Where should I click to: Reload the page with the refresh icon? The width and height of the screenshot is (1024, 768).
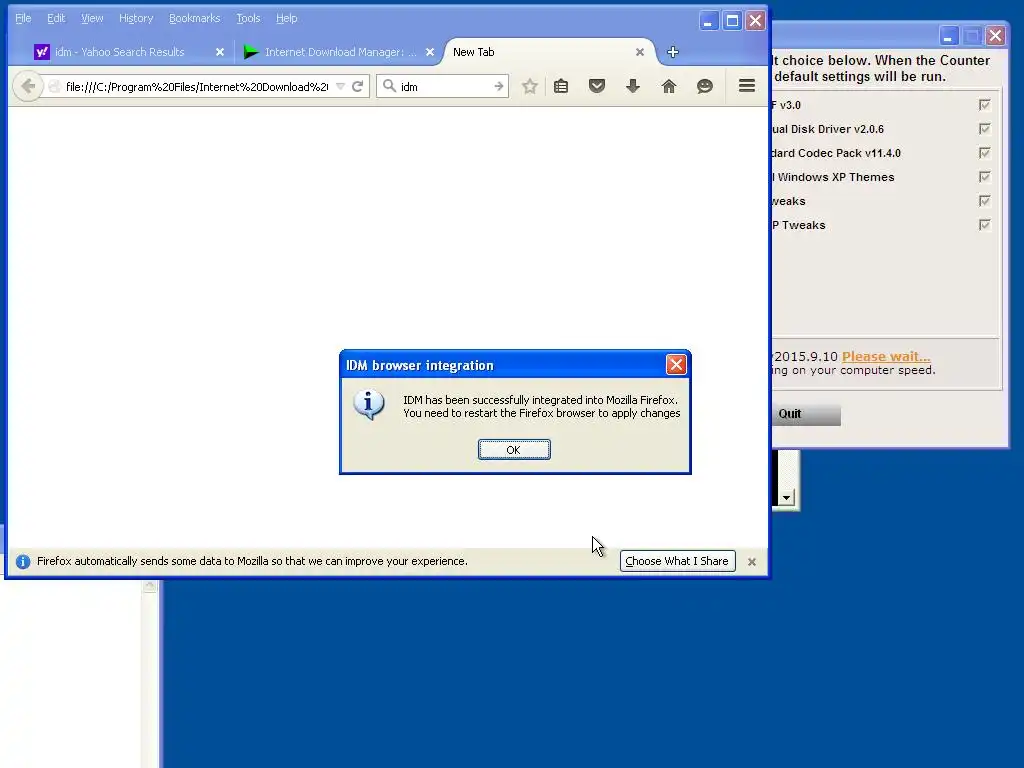(357, 86)
